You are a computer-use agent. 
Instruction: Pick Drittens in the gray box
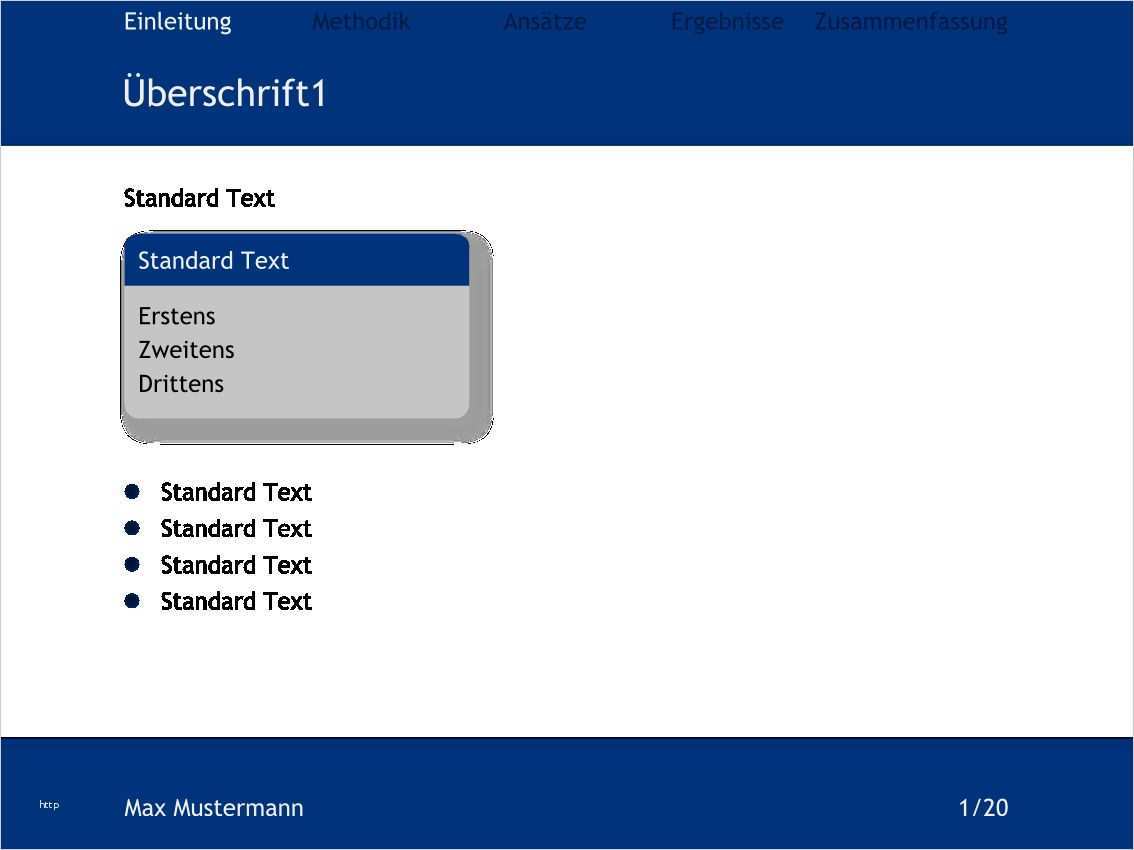pos(181,384)
